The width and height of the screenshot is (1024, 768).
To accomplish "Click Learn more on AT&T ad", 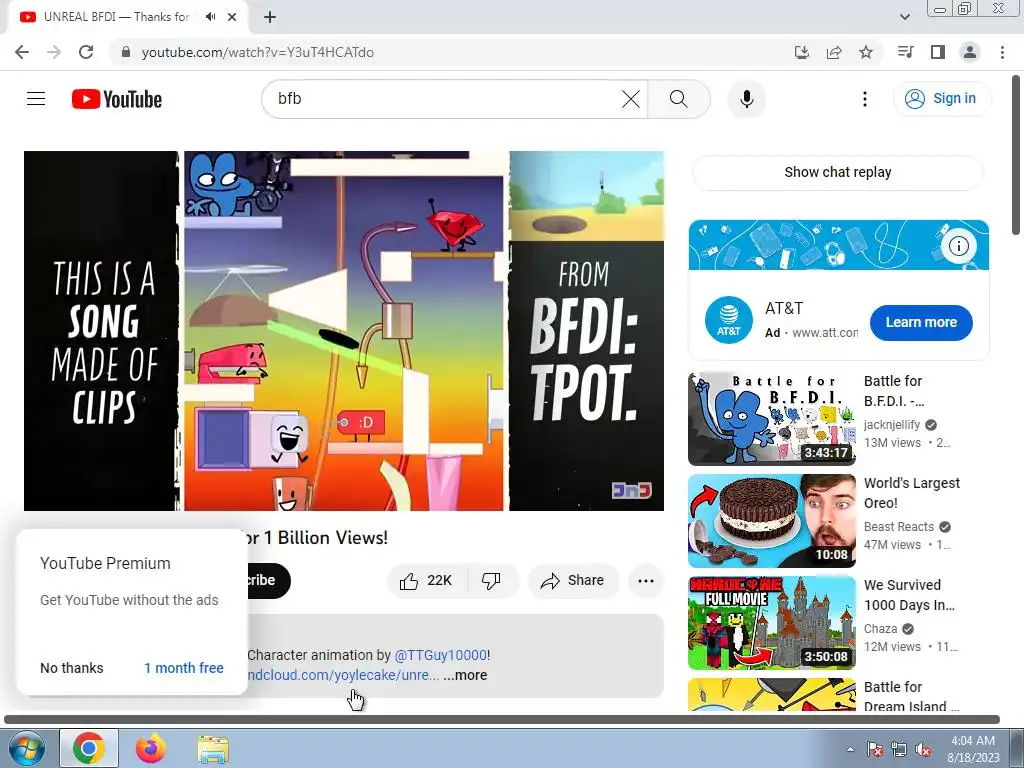I will coord(921,322).
